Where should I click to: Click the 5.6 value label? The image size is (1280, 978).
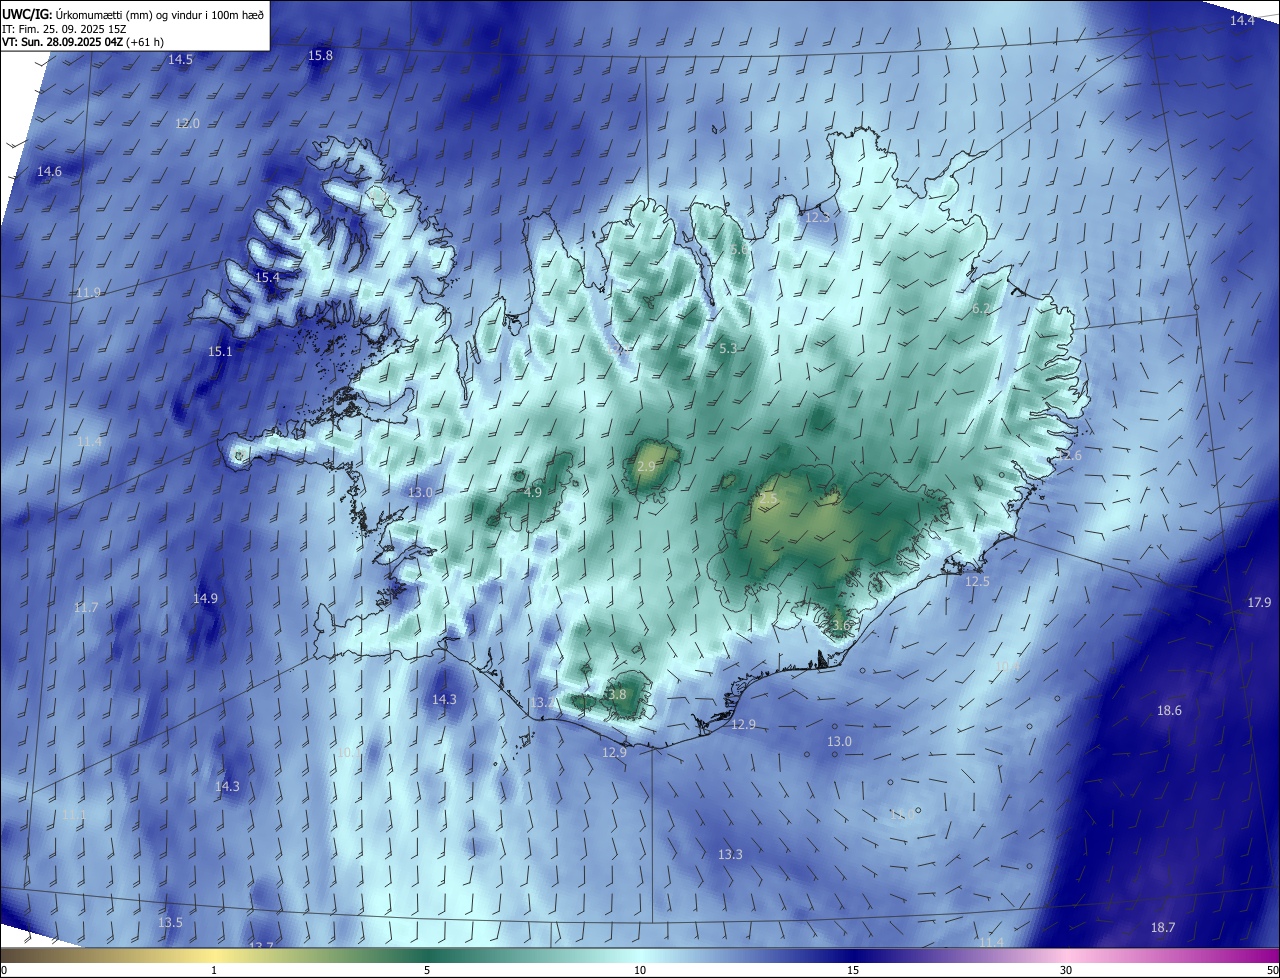tap(739, 250)
